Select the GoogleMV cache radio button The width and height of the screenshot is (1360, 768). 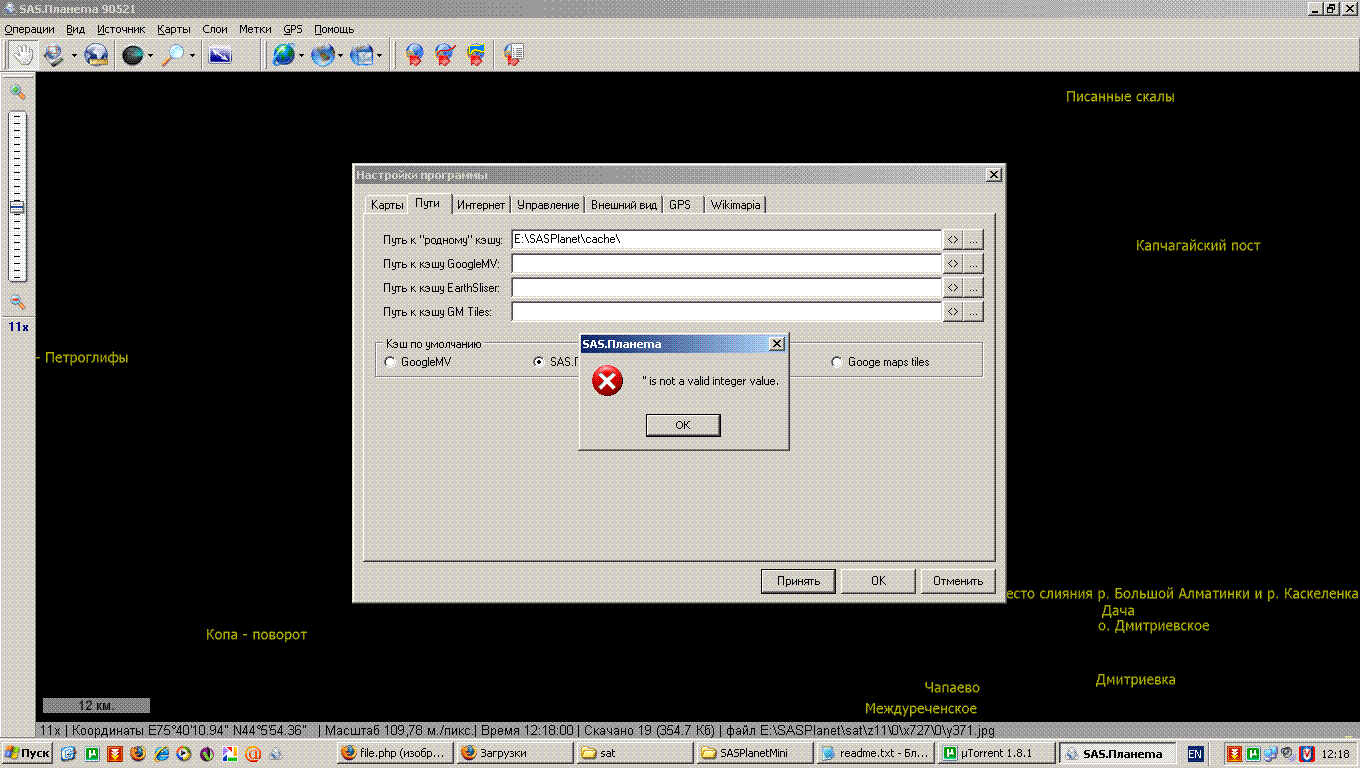[390, 362]
